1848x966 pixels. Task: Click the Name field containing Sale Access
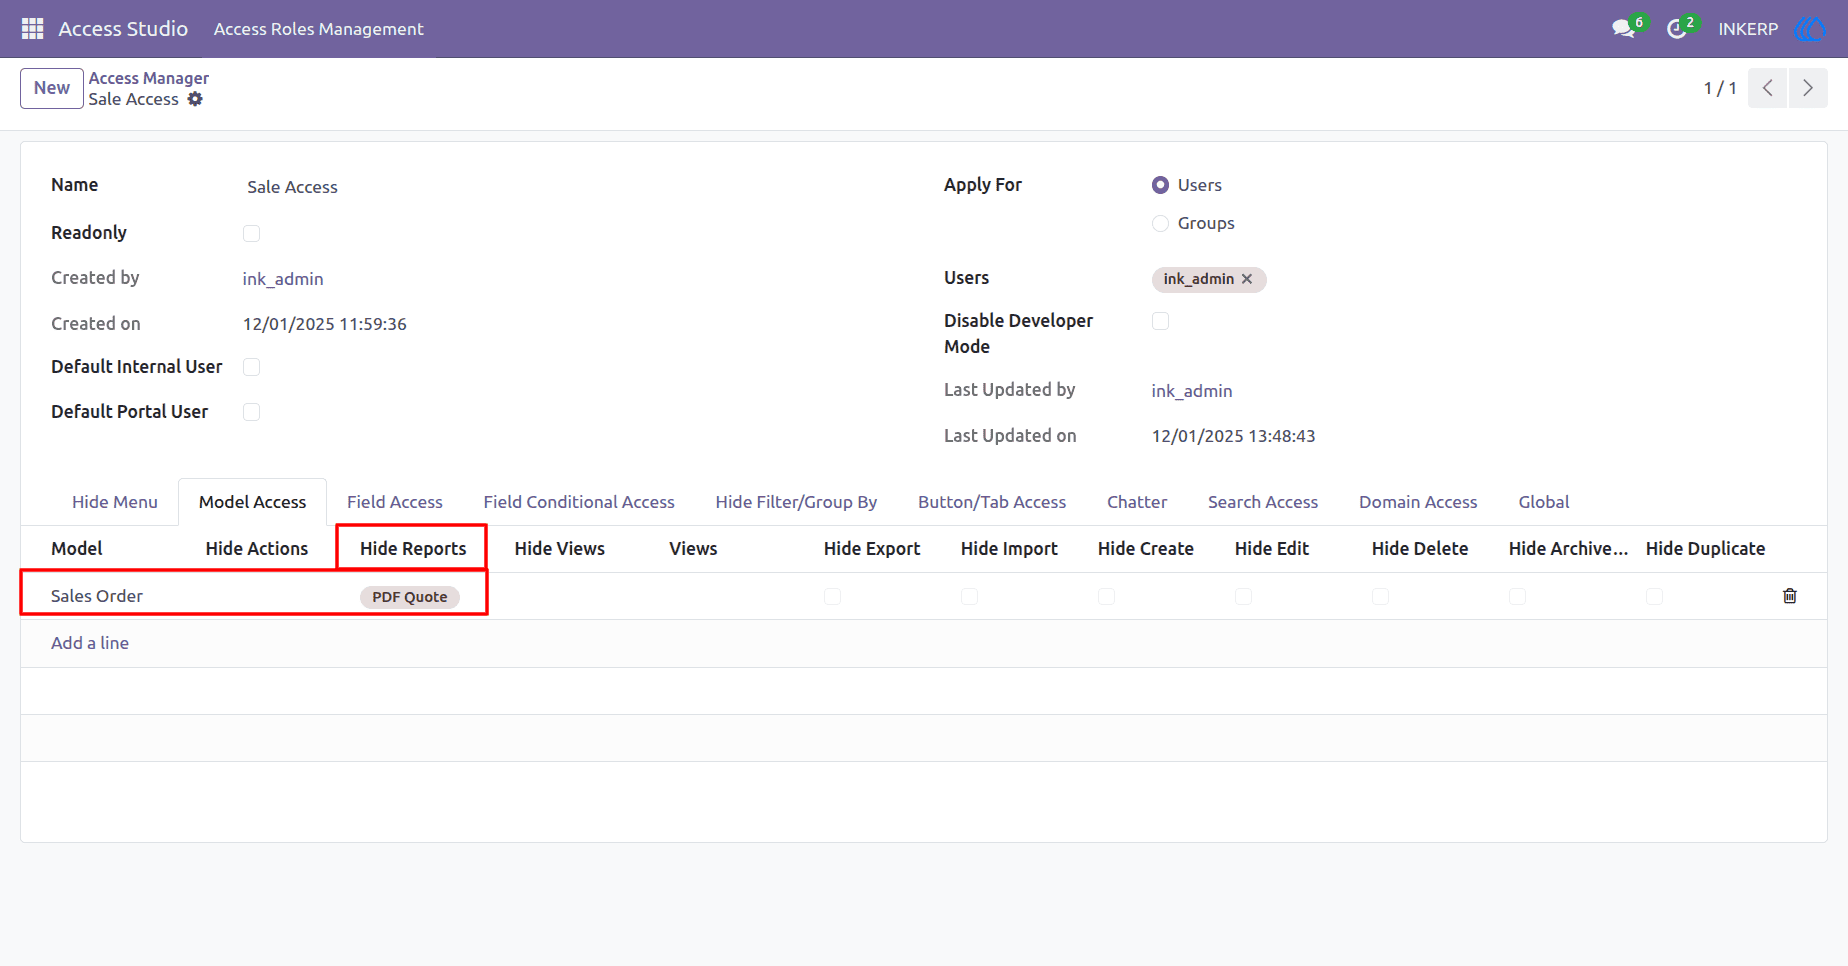(560, 187)
